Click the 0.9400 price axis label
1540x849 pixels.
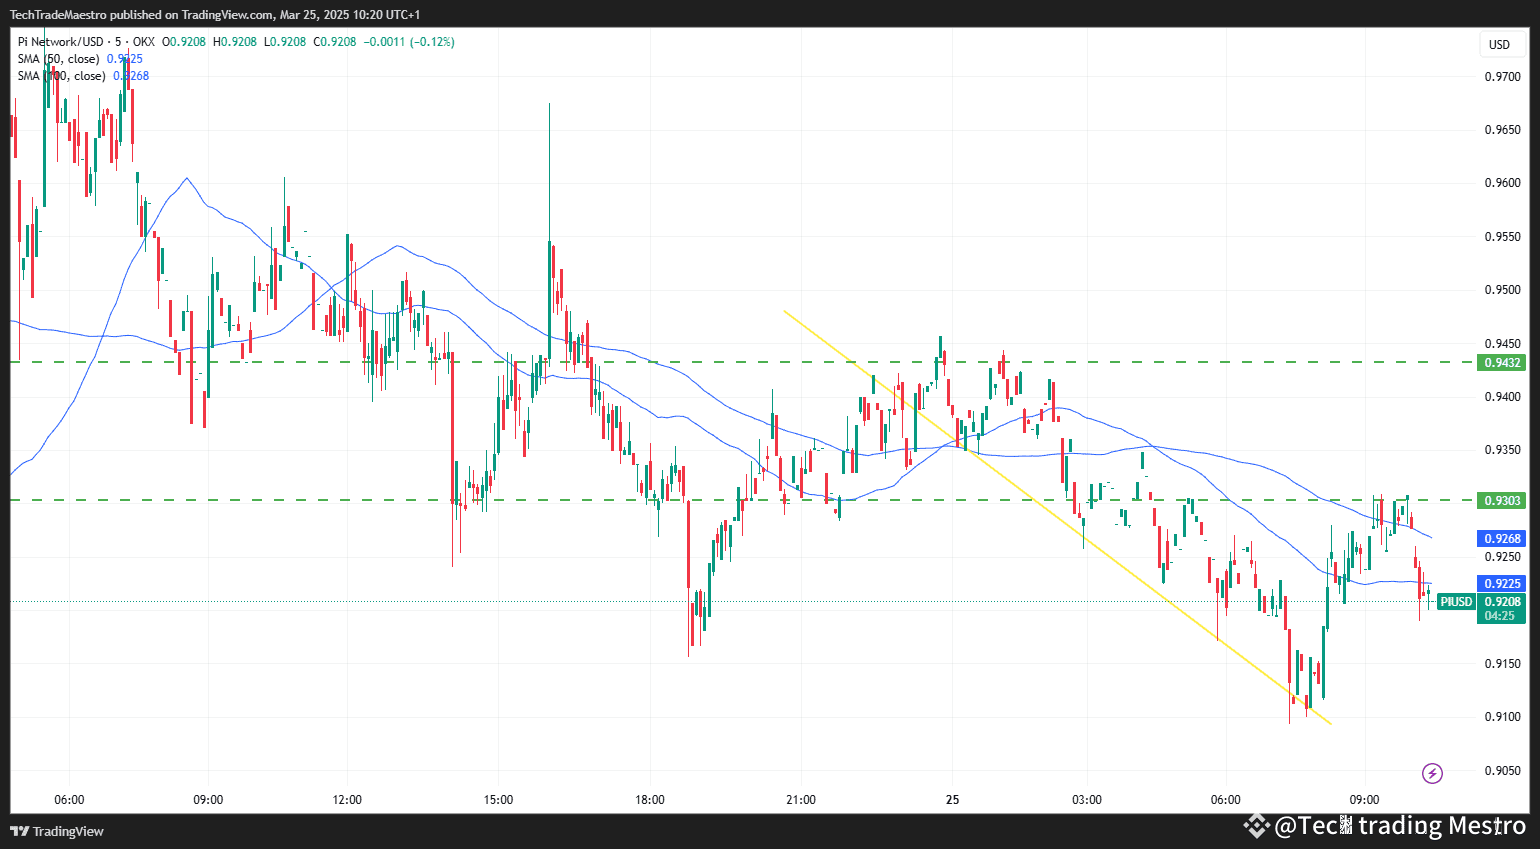1502,397
